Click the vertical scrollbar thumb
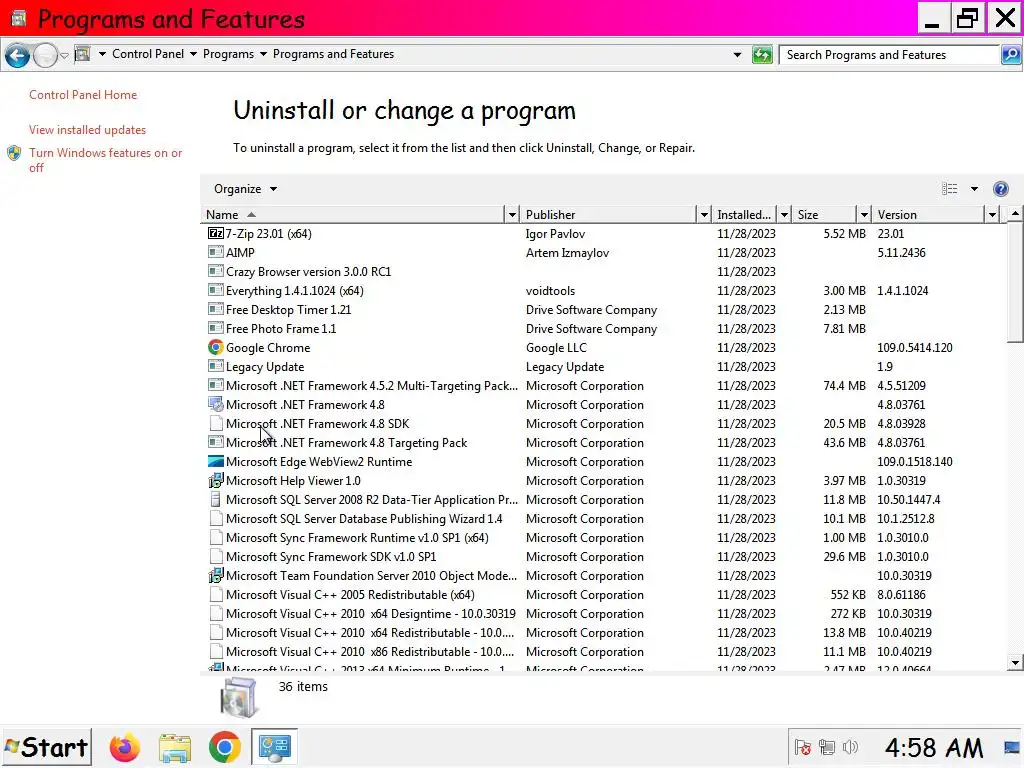Viewport: 1024px width, 768px height. 1015,281
